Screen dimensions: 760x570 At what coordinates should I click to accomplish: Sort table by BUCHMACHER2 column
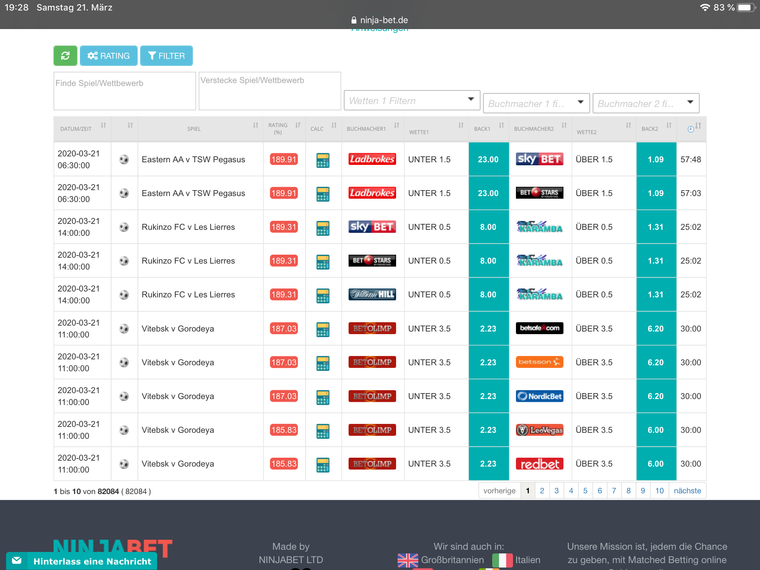pos(540,129)
